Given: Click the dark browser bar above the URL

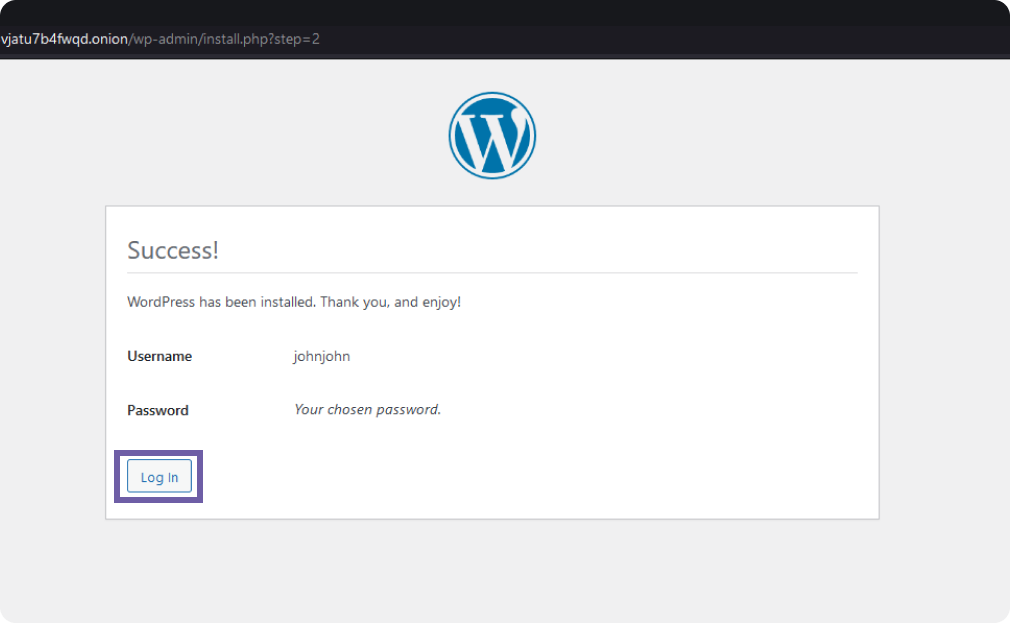Looking at the screenshot, I should pyautogui.click(x=500, y=12).
